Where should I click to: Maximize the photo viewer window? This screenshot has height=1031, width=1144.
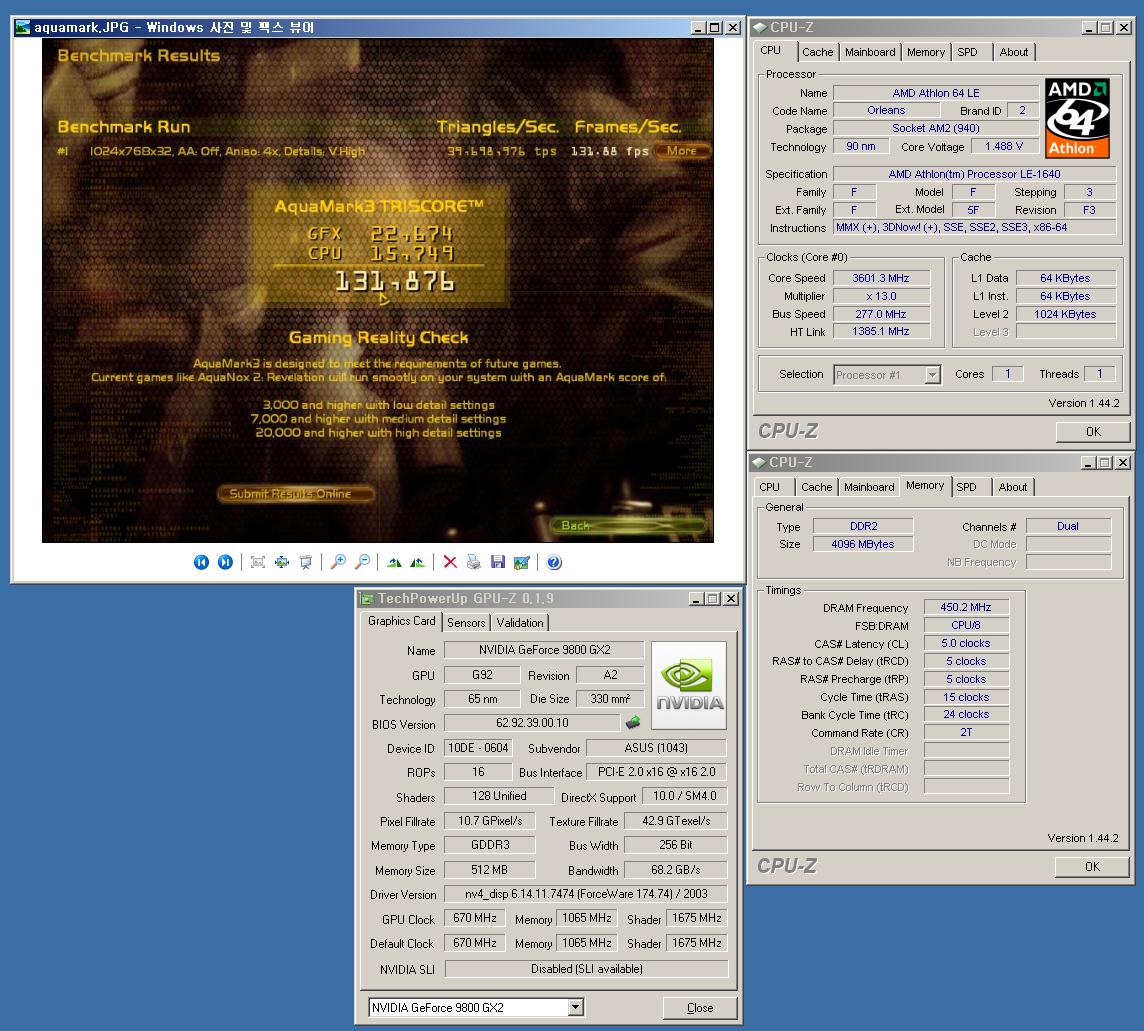[x=715, y=28]
